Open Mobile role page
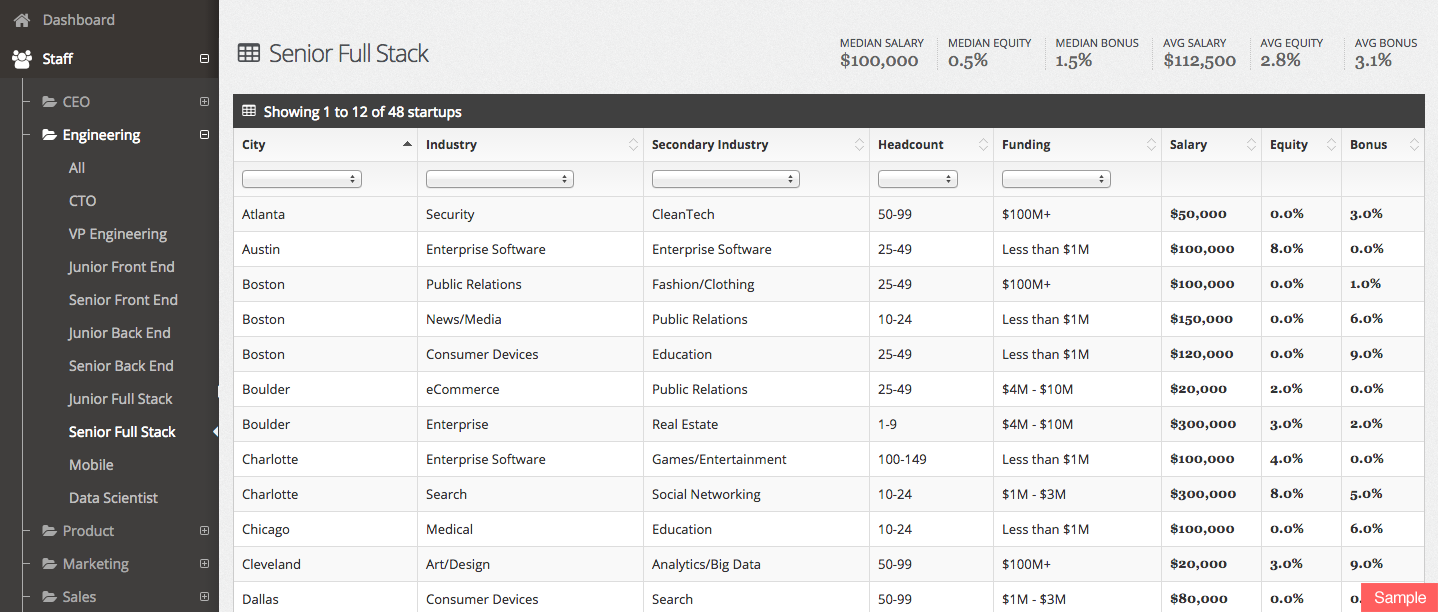This screenshot has width=1438, height=612. click(91, 465)
